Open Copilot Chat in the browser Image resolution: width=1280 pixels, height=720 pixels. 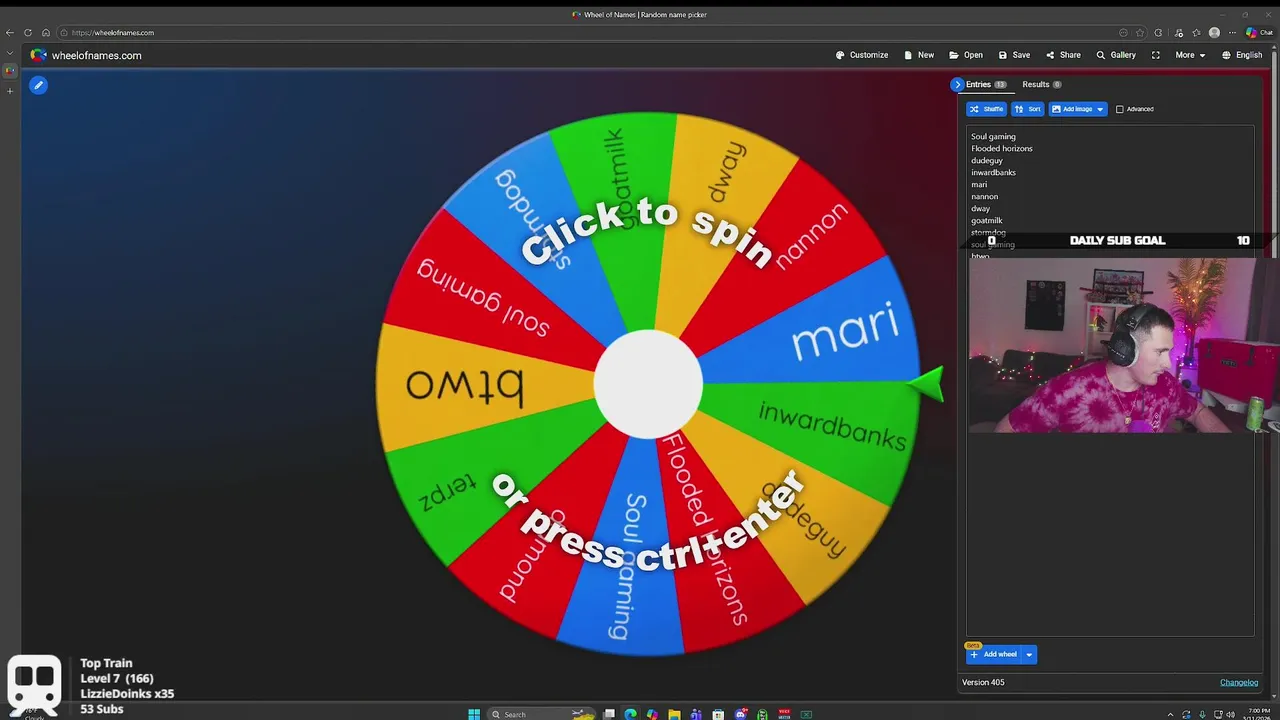[1259, 33]
